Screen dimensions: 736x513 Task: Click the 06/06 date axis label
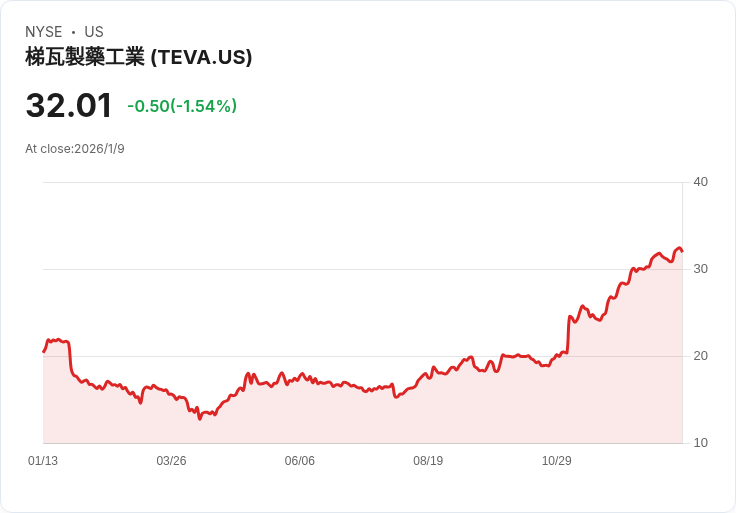click(x=299, y=461)
